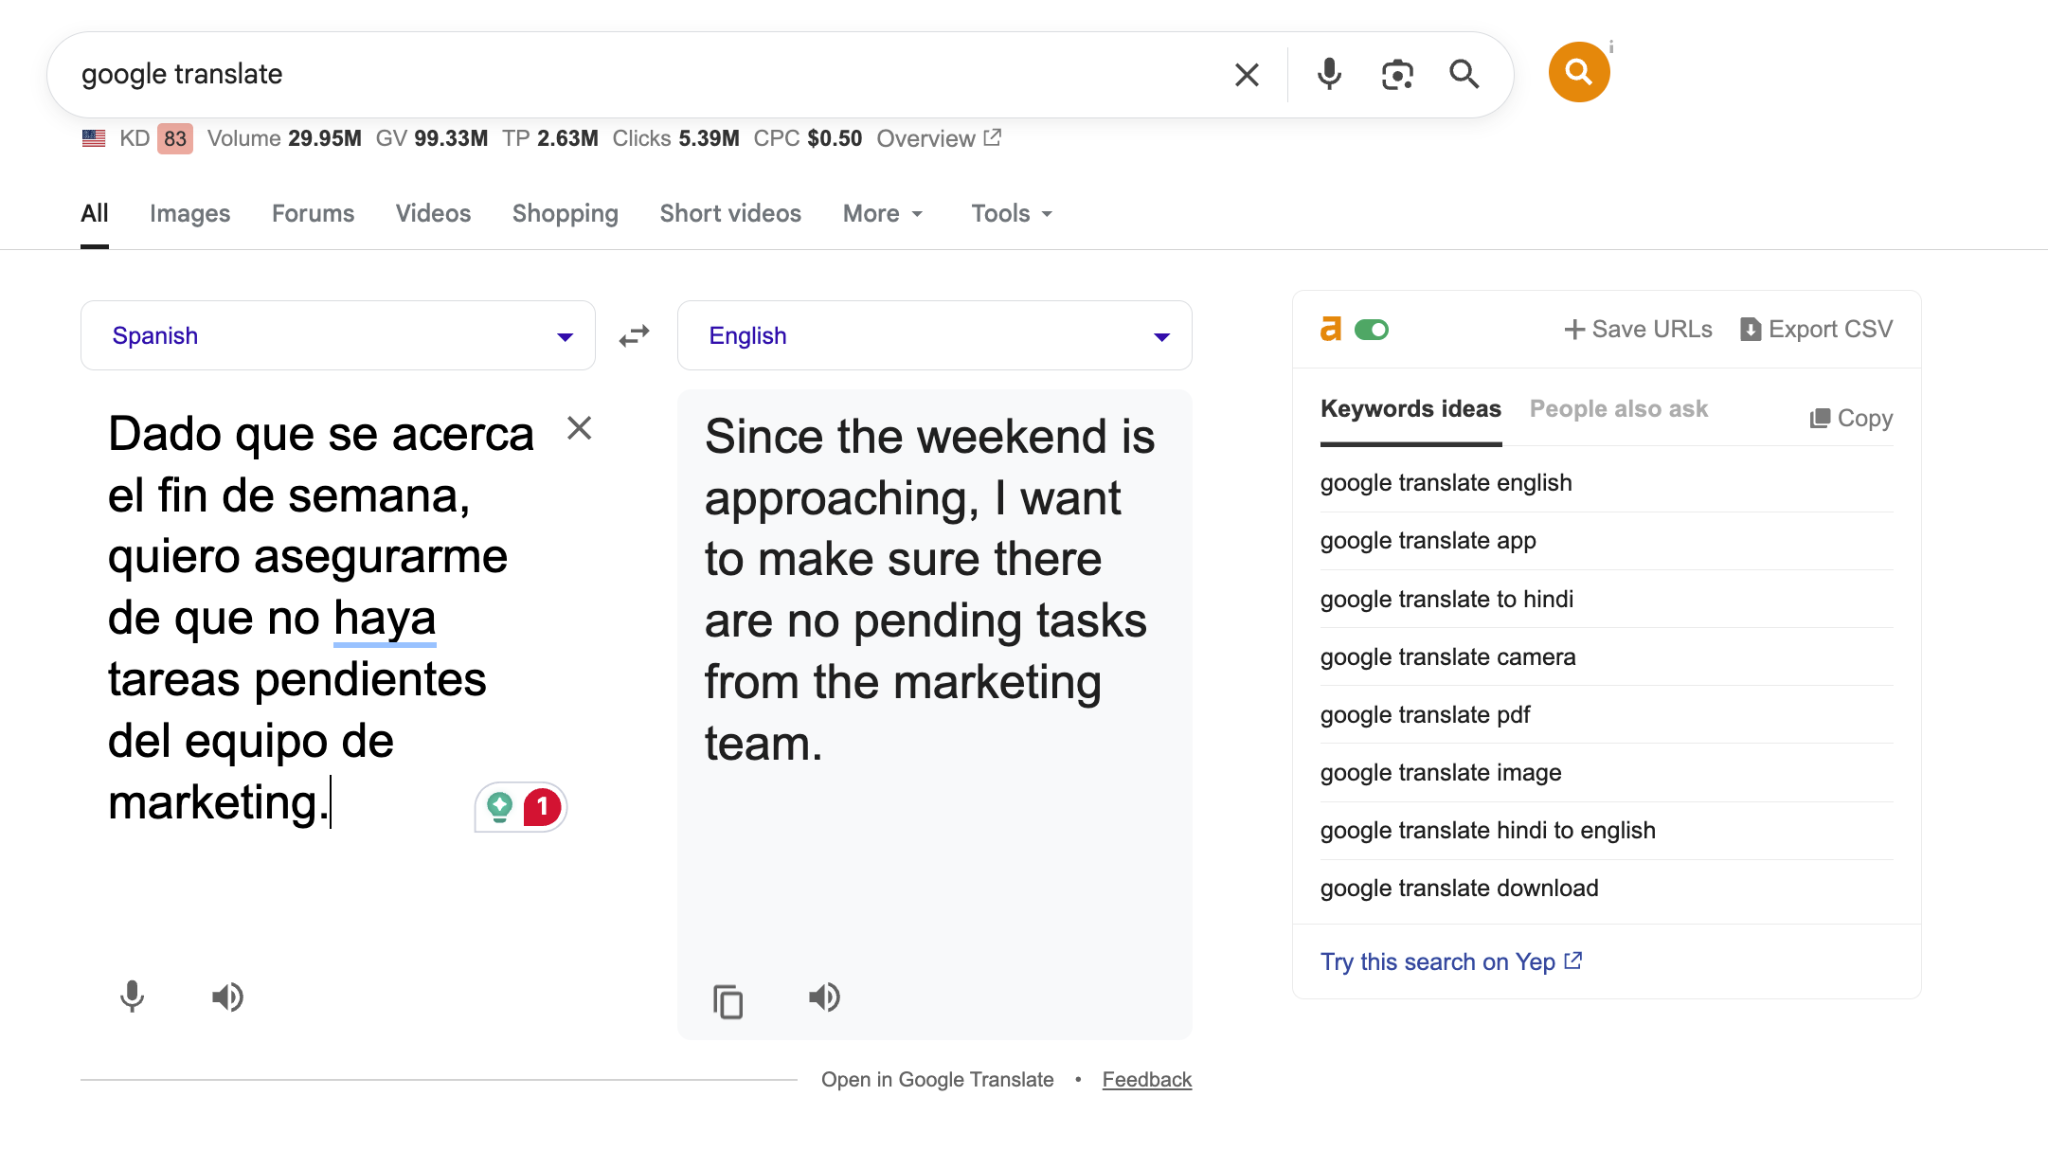Viewport: 2048px width, 1175px height.
Task: Open the Spanish source language dropdown
Action: click(x=338, y=336)
